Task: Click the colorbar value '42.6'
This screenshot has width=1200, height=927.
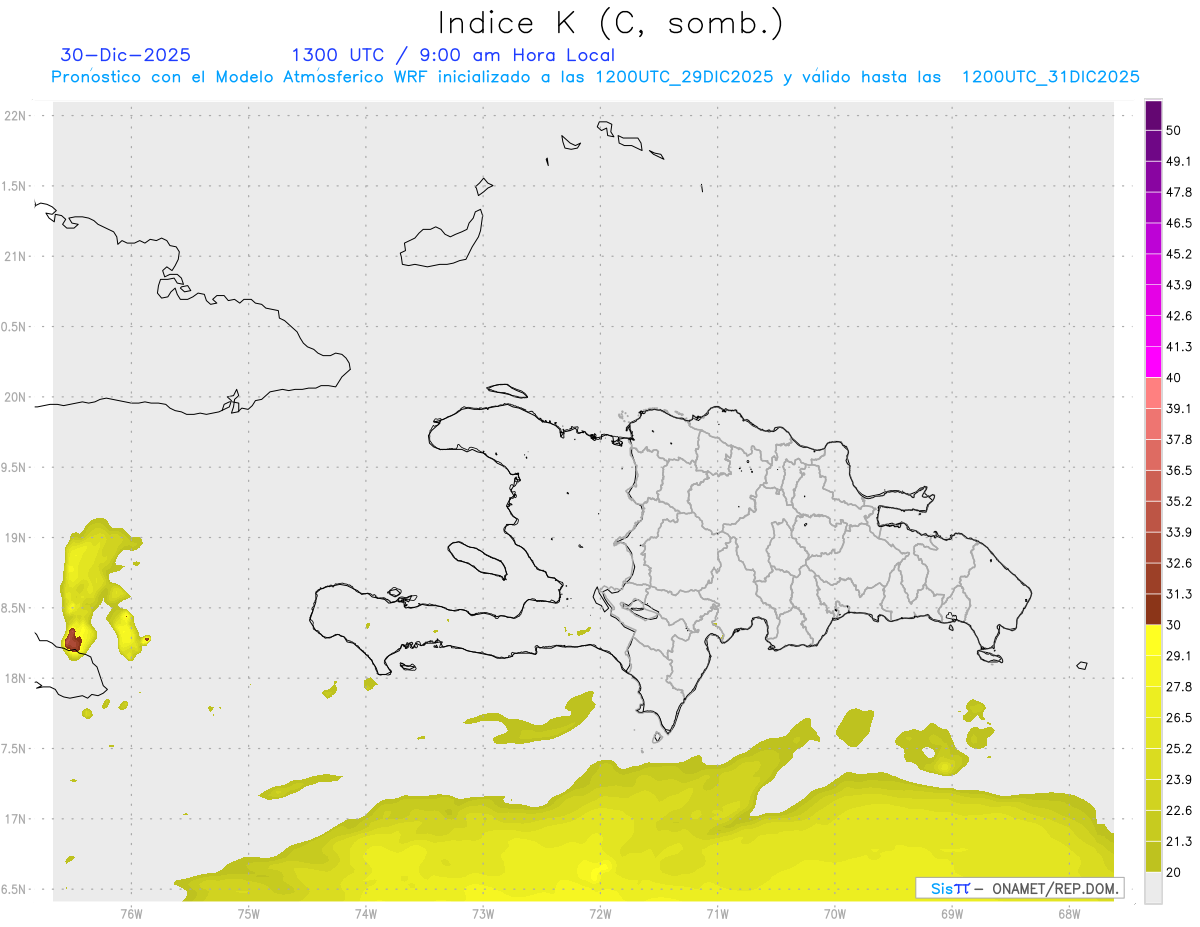Action: (x=1179, y=317)
